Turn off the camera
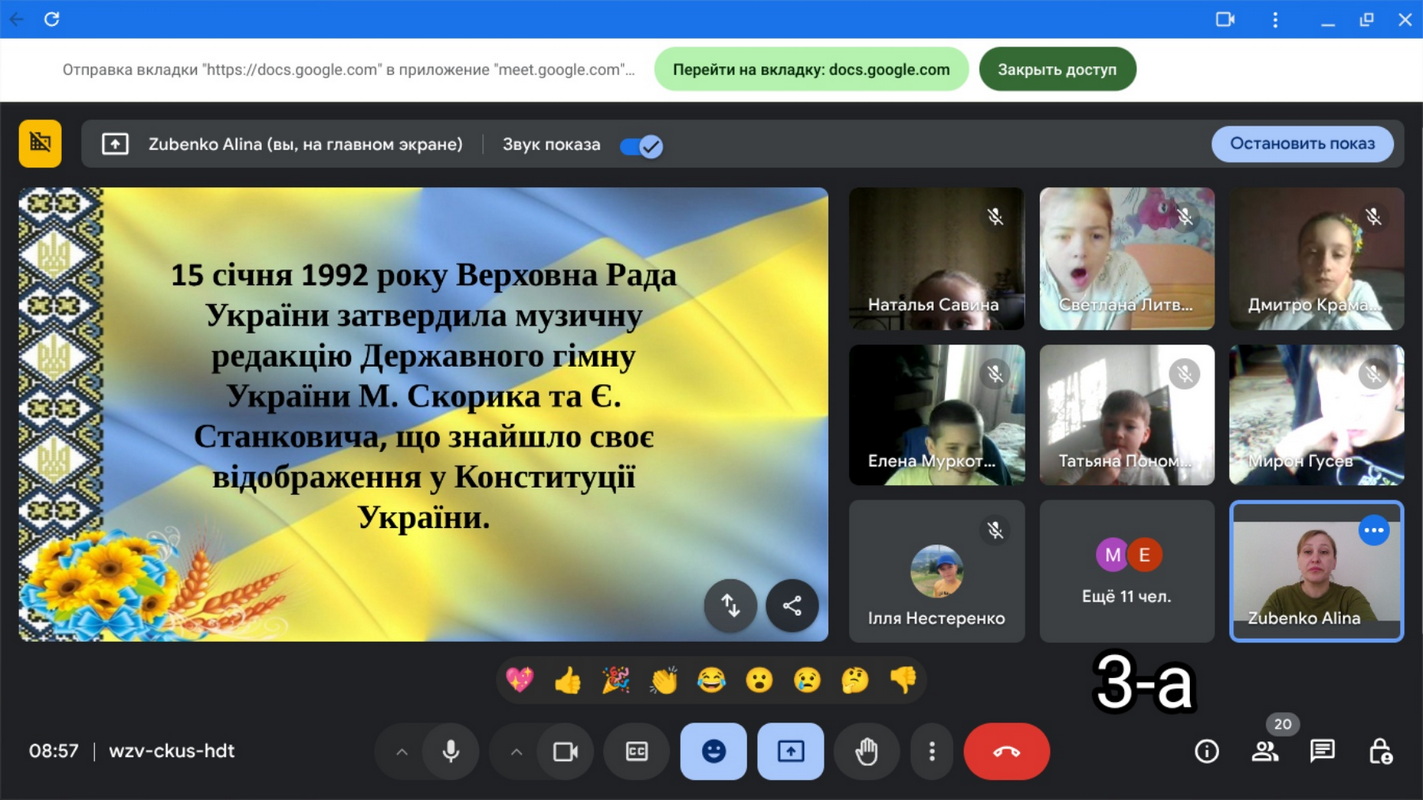Screen dimensions: 1423x800 point(565,751)
